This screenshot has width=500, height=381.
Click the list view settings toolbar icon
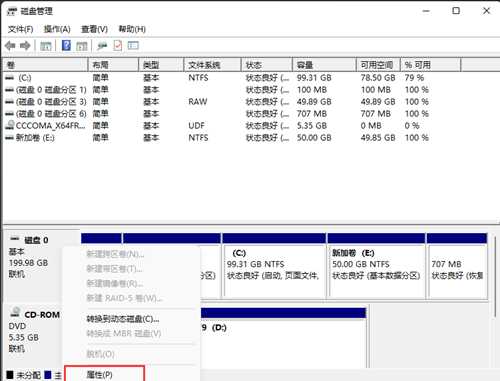[x=133, y=45]
